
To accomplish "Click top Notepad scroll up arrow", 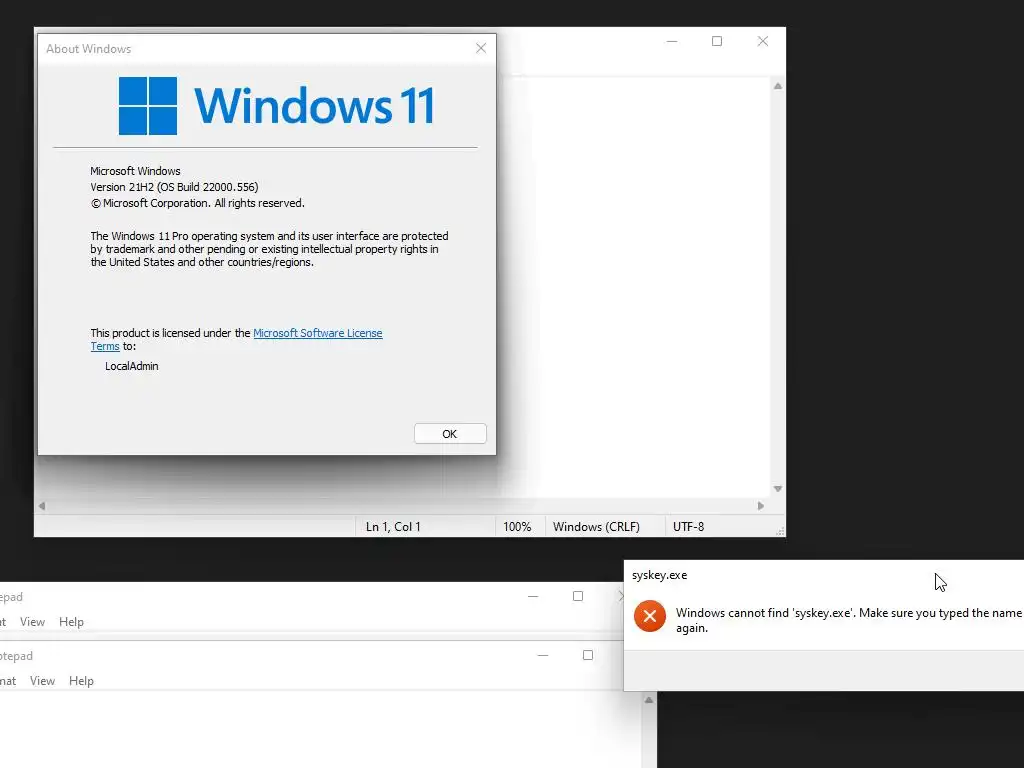I will [778, 86].
